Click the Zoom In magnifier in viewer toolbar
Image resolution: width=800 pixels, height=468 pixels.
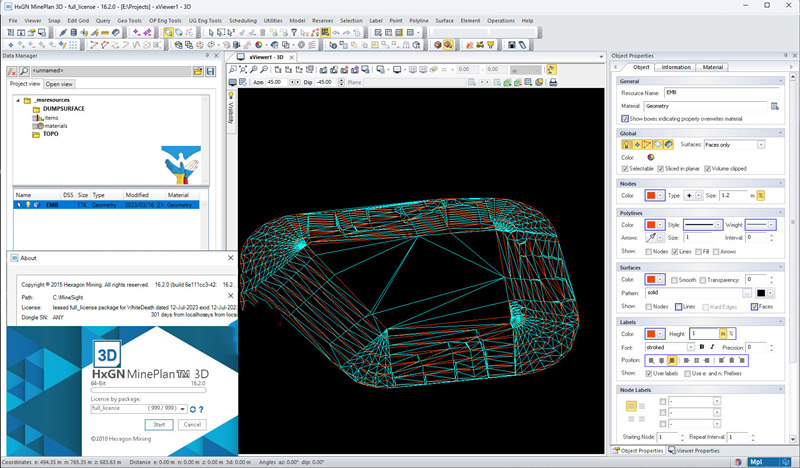[254, 69]
